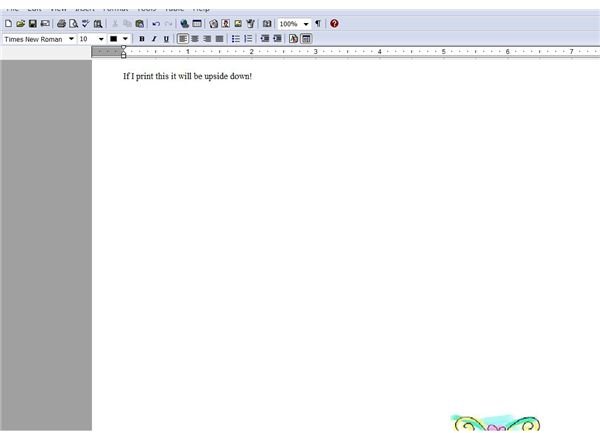Open the Help menu
This screenshot has width=600, height=433.
[201, 8]
